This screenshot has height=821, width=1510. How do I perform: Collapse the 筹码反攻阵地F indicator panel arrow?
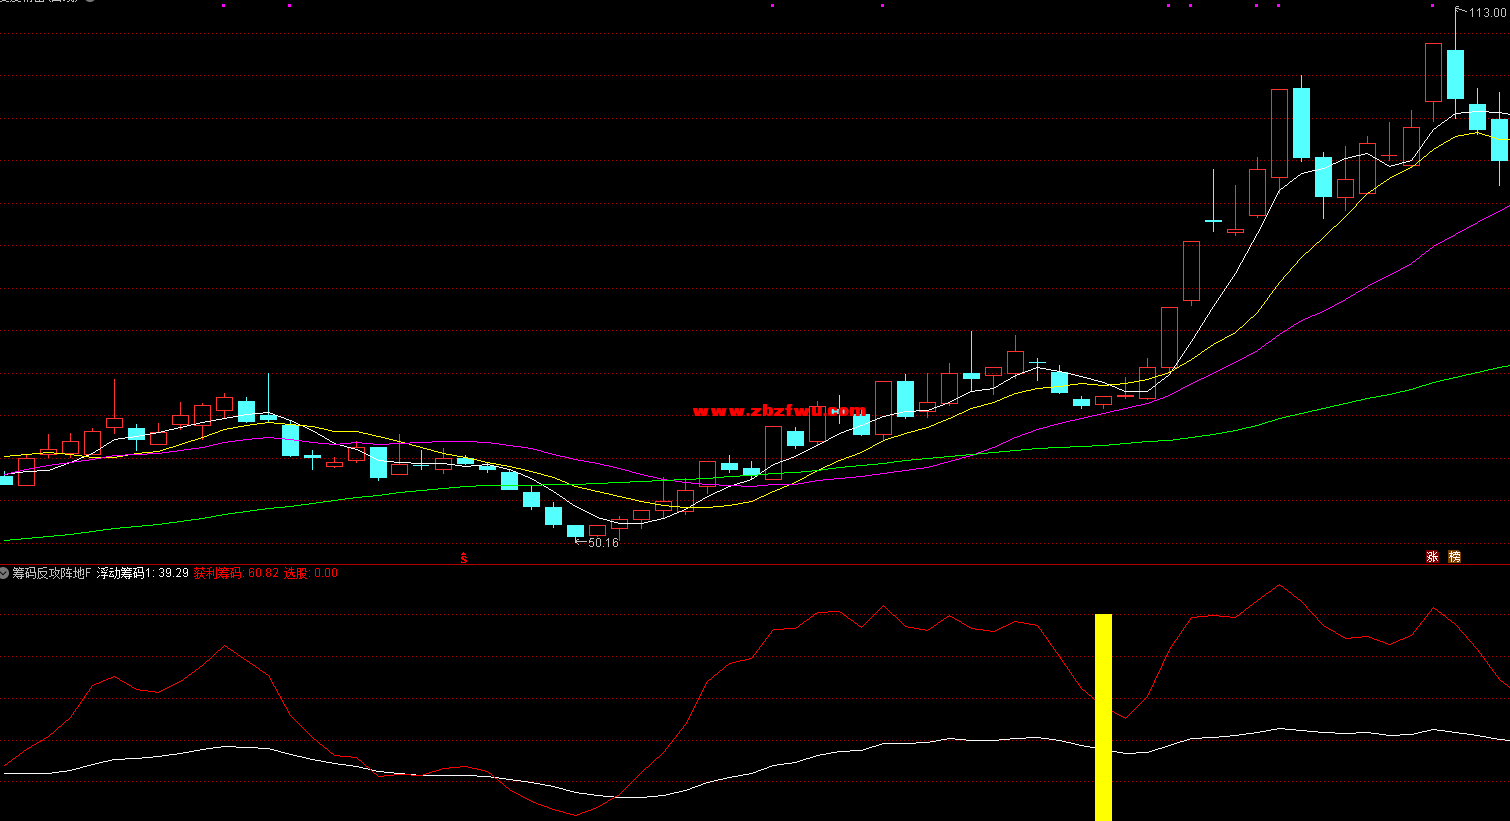5,573
